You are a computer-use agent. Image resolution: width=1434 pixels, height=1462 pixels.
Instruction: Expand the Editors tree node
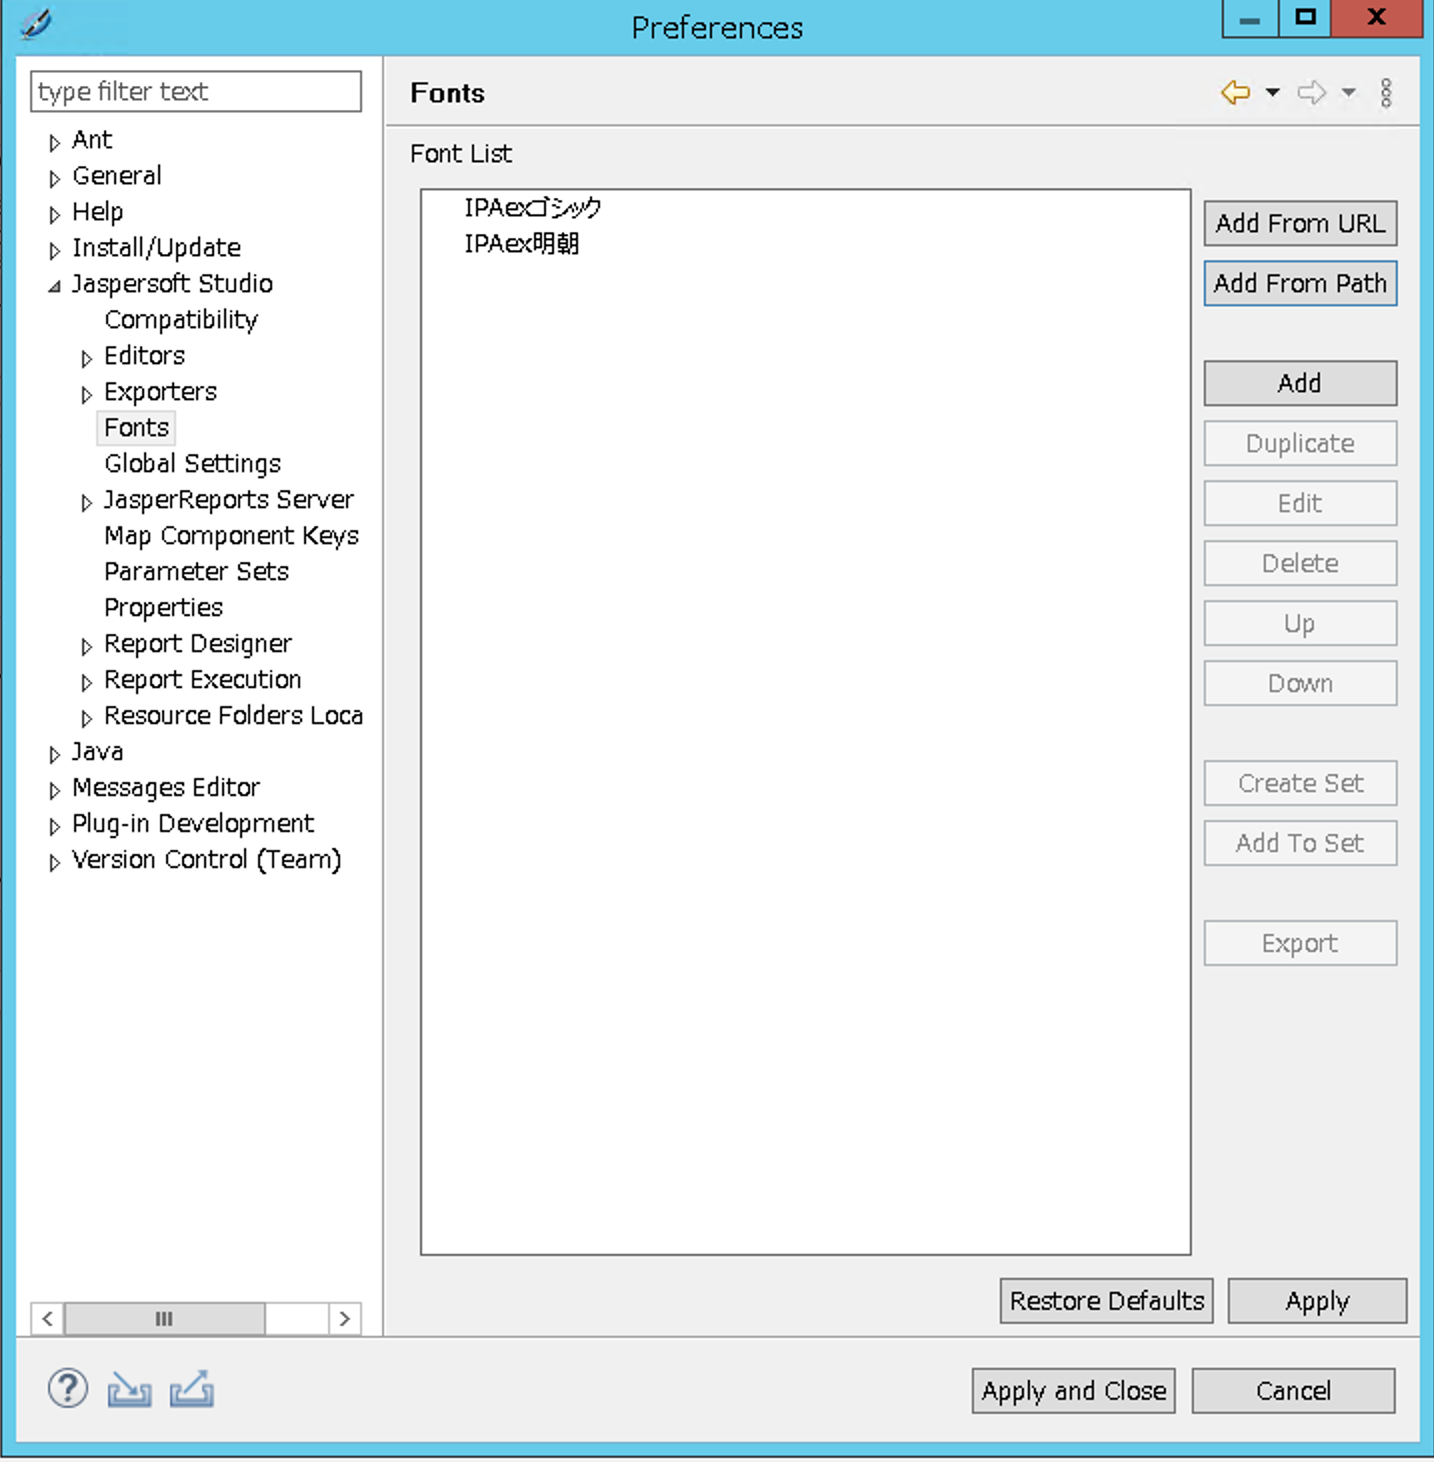86,358
